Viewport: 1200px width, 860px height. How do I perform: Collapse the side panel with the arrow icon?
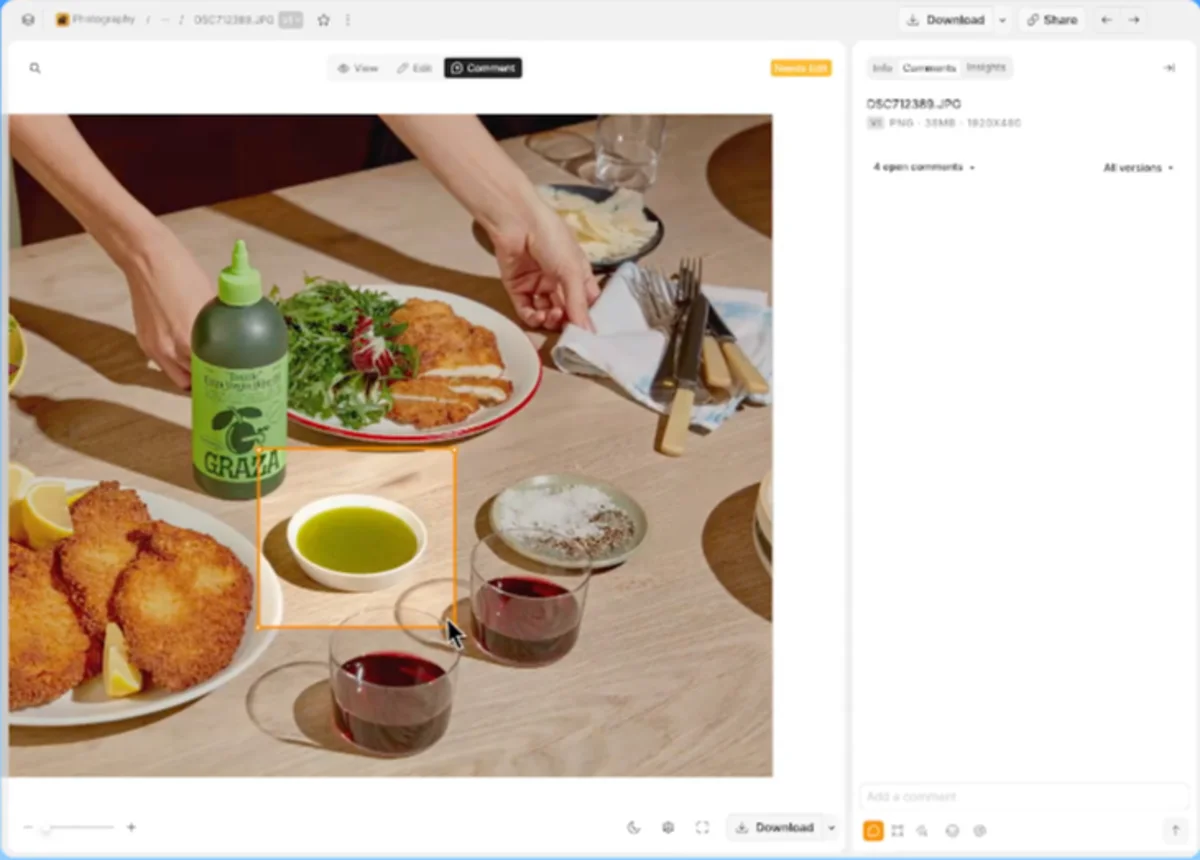[x=1169, y=68]
